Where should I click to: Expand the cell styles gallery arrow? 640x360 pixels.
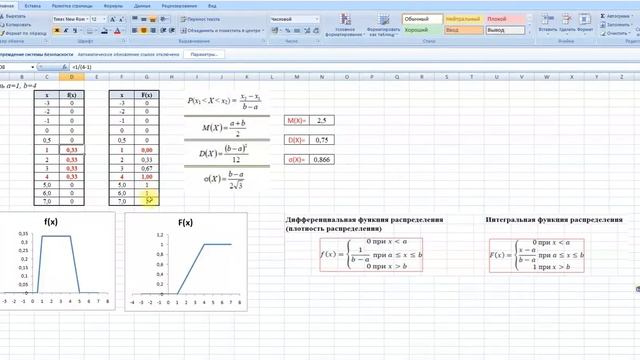[530, 32]
